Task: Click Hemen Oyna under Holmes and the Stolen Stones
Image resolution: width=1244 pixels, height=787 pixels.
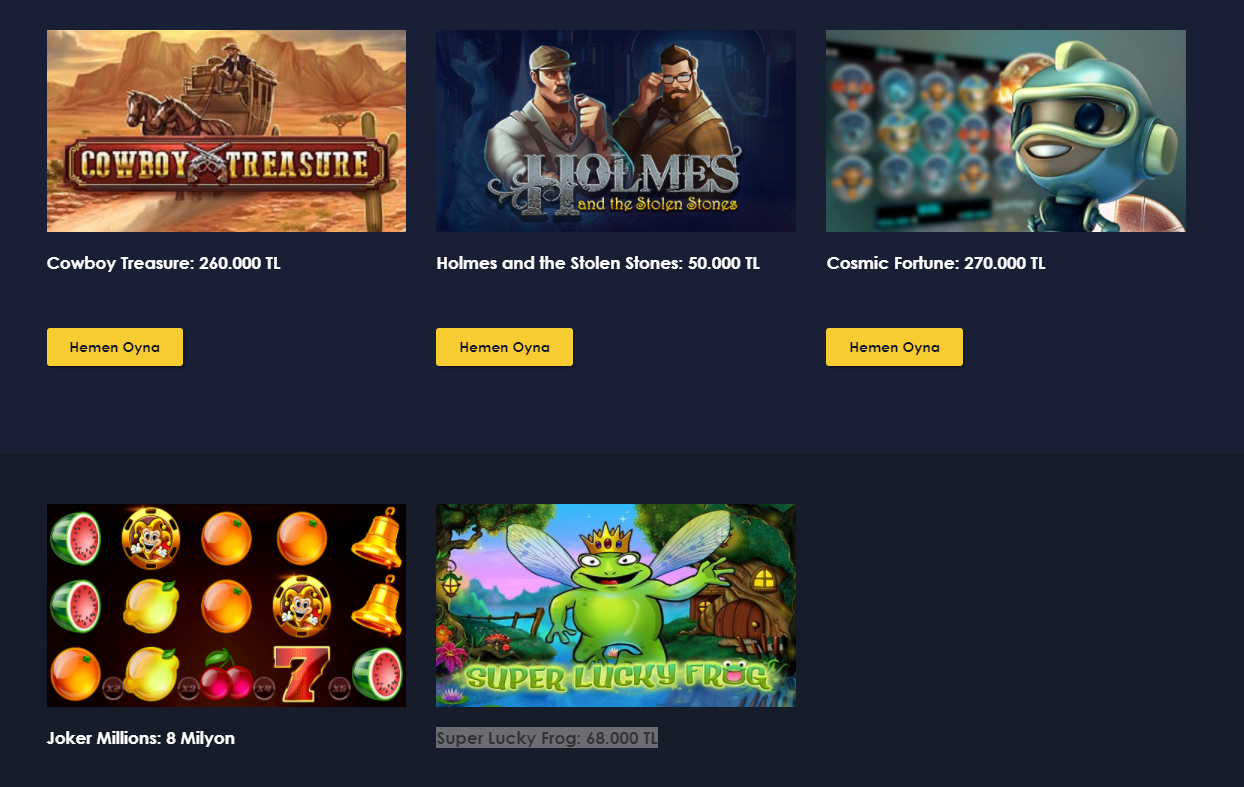Action: pyautogui.click(x=504, y=347)
